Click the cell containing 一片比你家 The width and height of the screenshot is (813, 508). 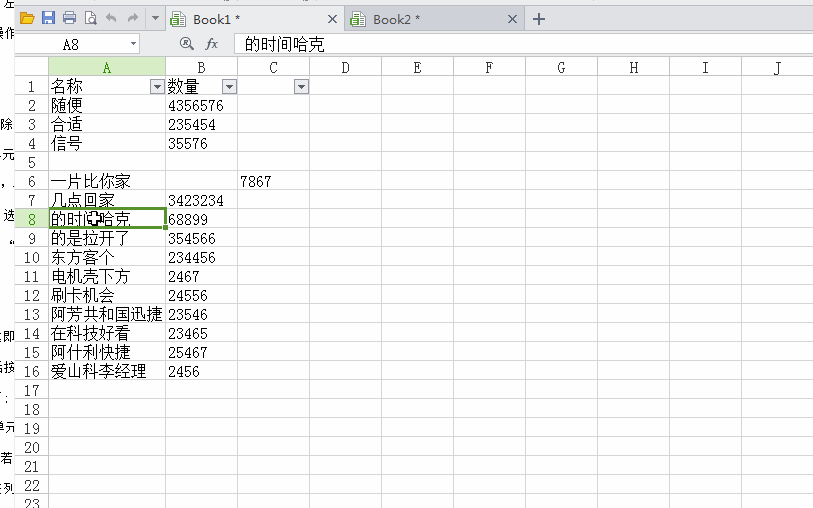107,181
